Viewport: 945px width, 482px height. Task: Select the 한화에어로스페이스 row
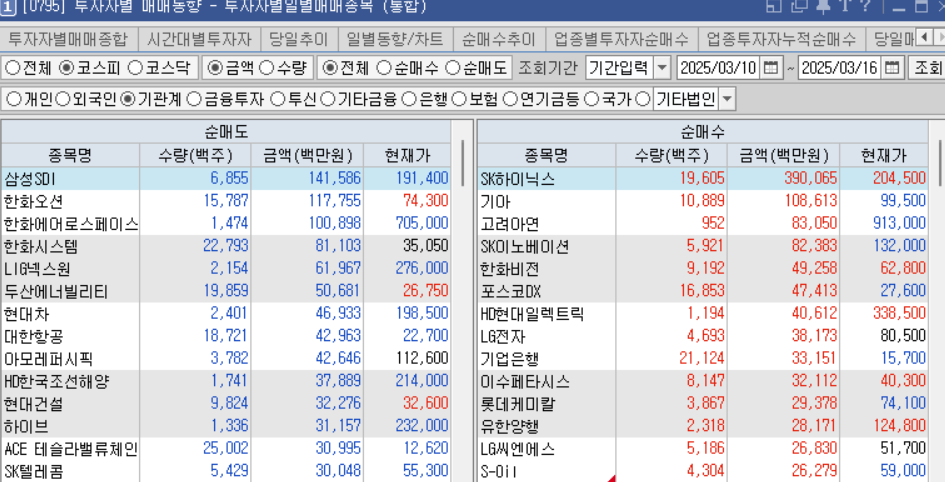coord(225,224)
